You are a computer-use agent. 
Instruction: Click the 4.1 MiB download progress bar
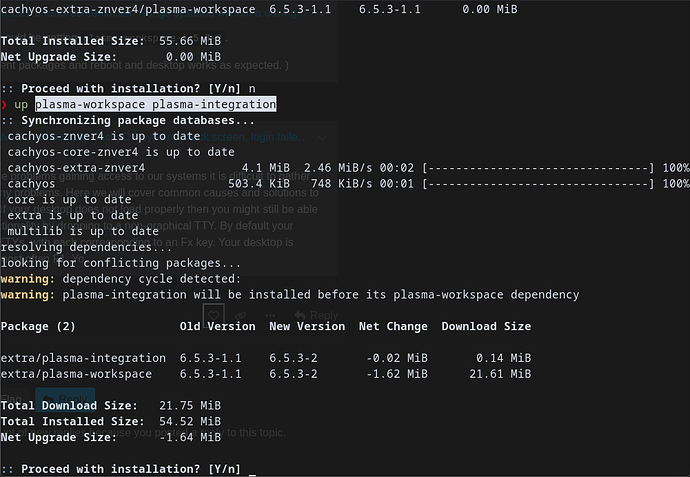tap(538, 168)
